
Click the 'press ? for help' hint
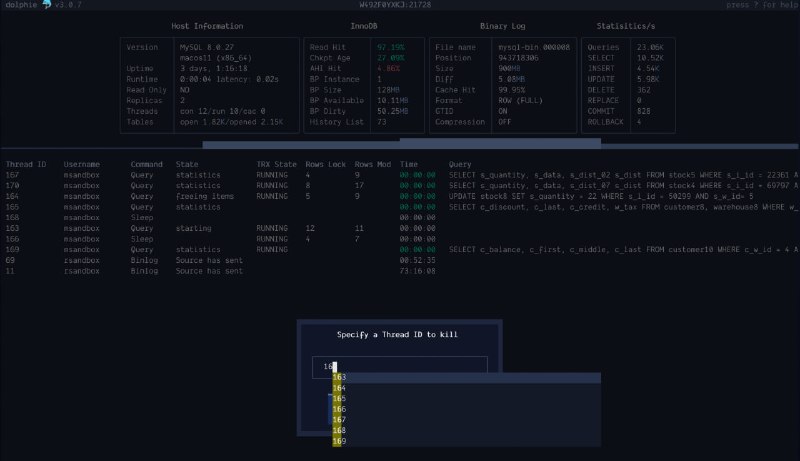[762, 5]
